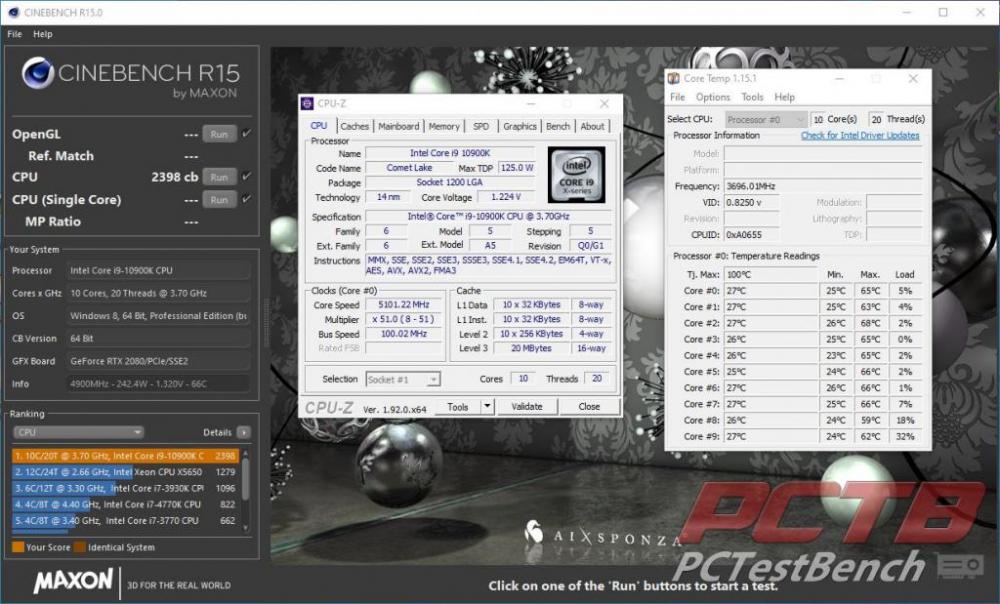Switch to the CPU tab in CPU-Z

pyautogui.click(x=318, y=126)
